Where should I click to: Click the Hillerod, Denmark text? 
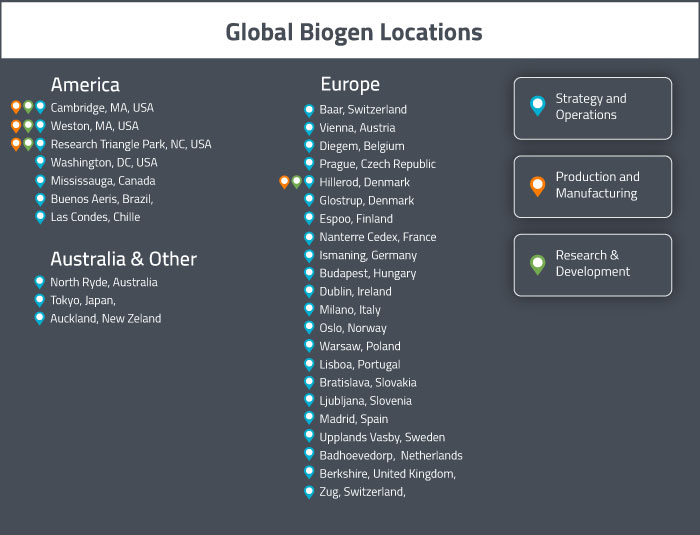pyautogui.click(x=365, y=182)
